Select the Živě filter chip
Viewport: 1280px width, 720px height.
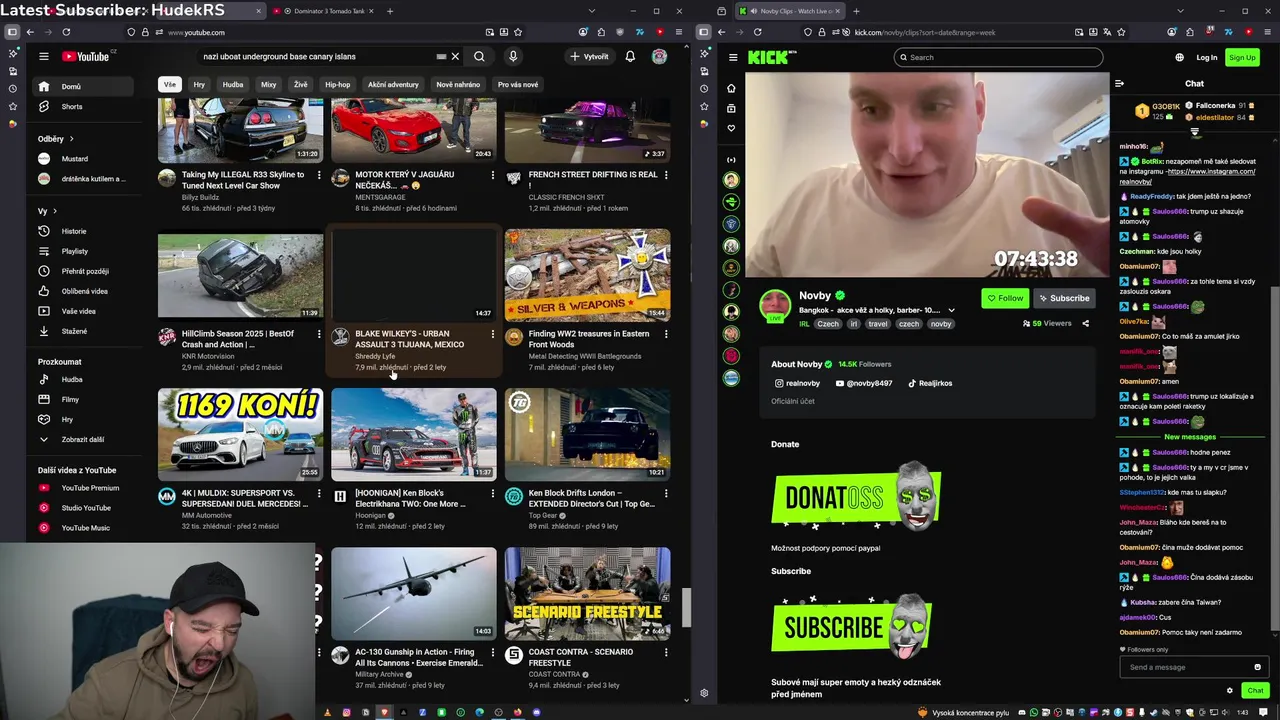301,85
